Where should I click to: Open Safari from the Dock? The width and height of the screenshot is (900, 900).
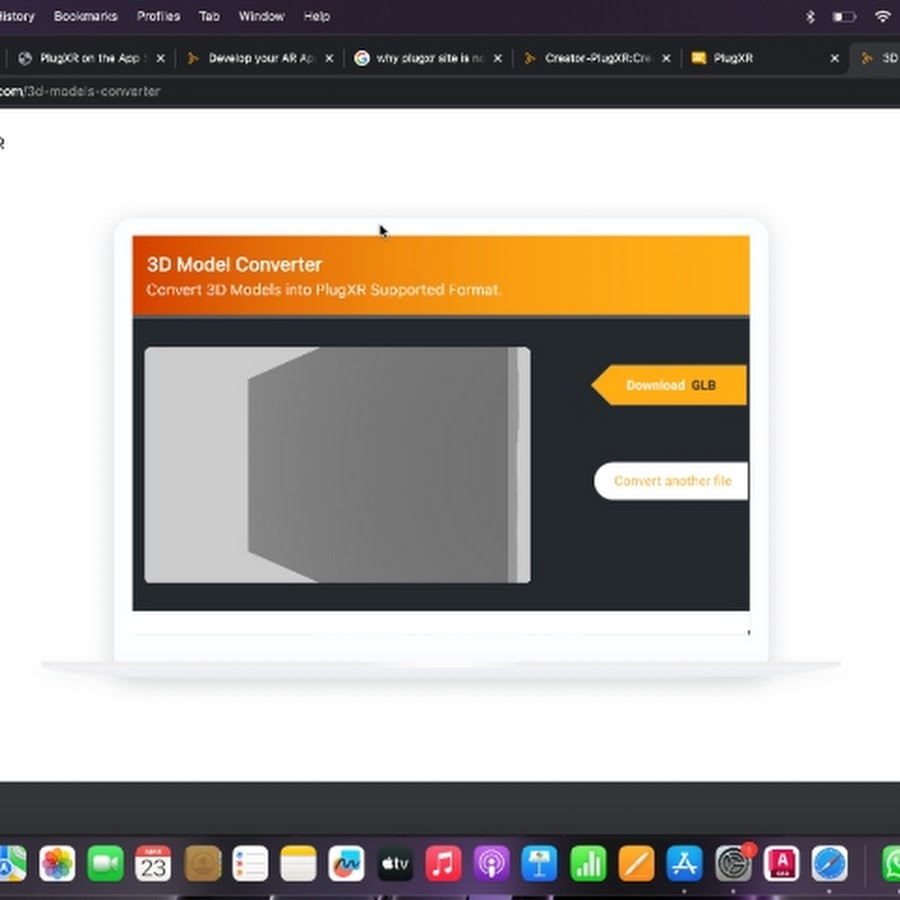[x=830, y=863]
